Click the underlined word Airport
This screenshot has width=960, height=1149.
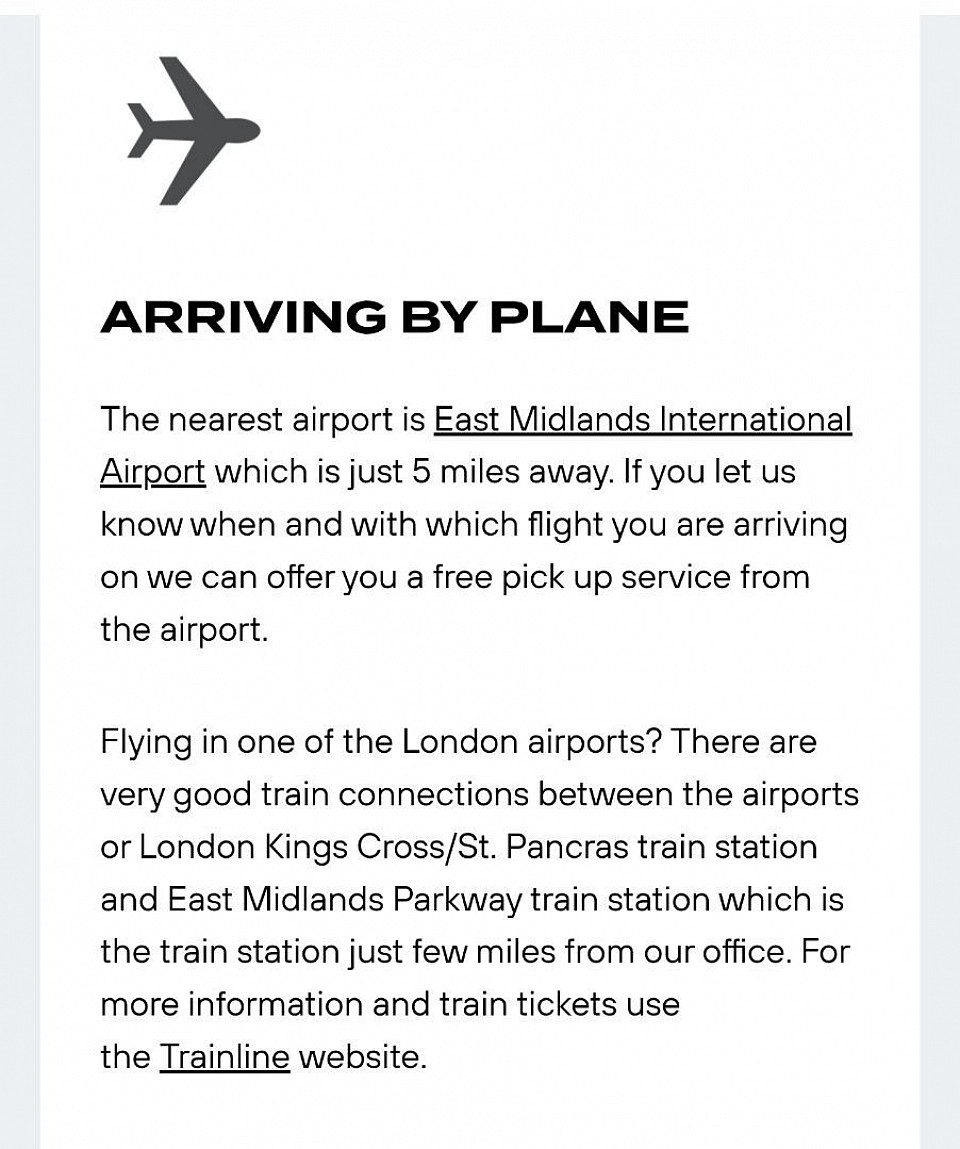point(152,471)
